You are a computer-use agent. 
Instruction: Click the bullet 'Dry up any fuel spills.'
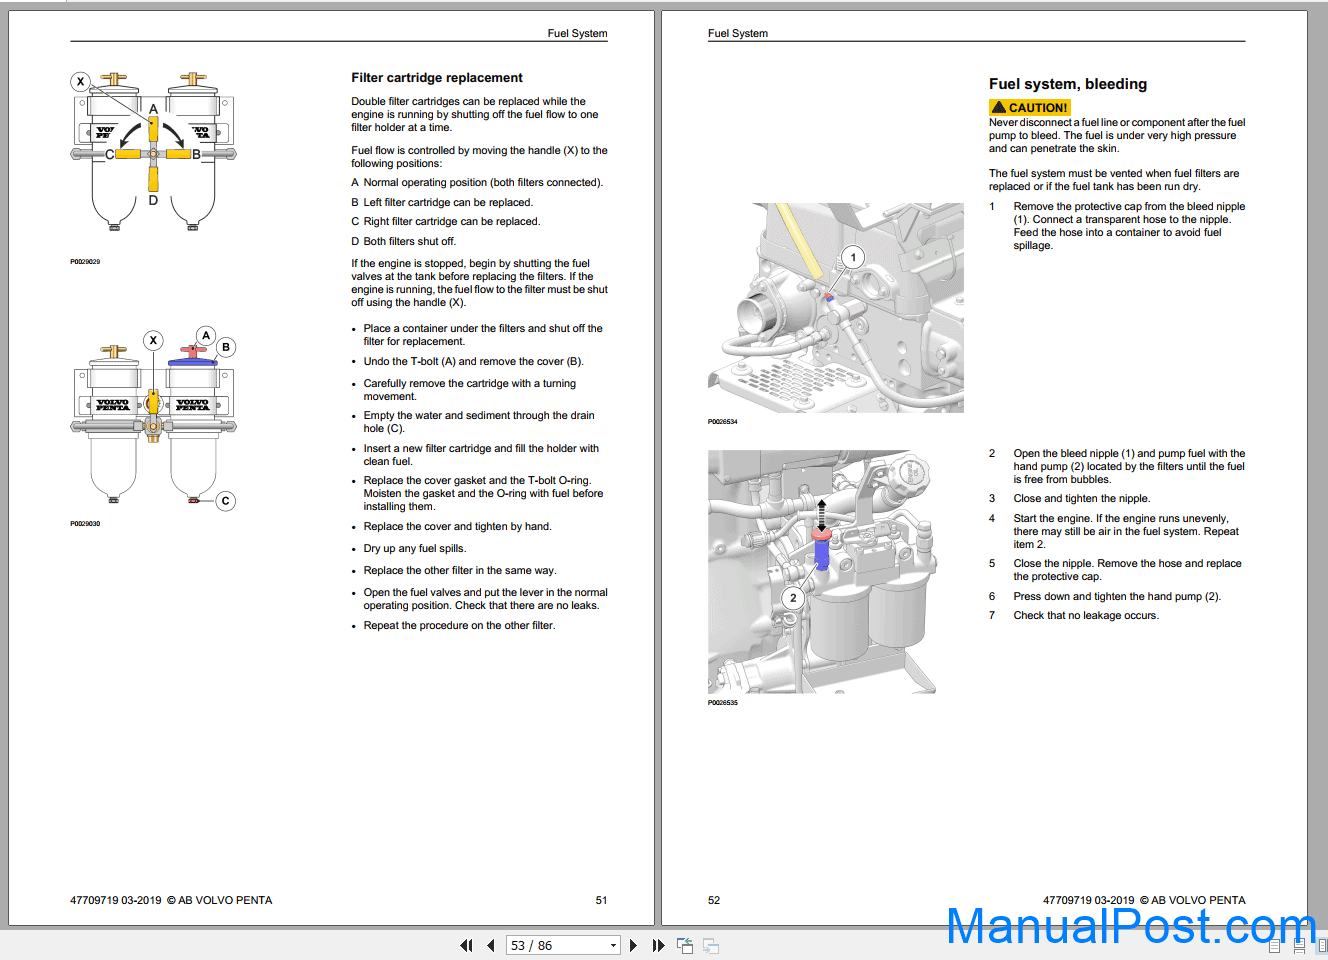pos(415,548)
